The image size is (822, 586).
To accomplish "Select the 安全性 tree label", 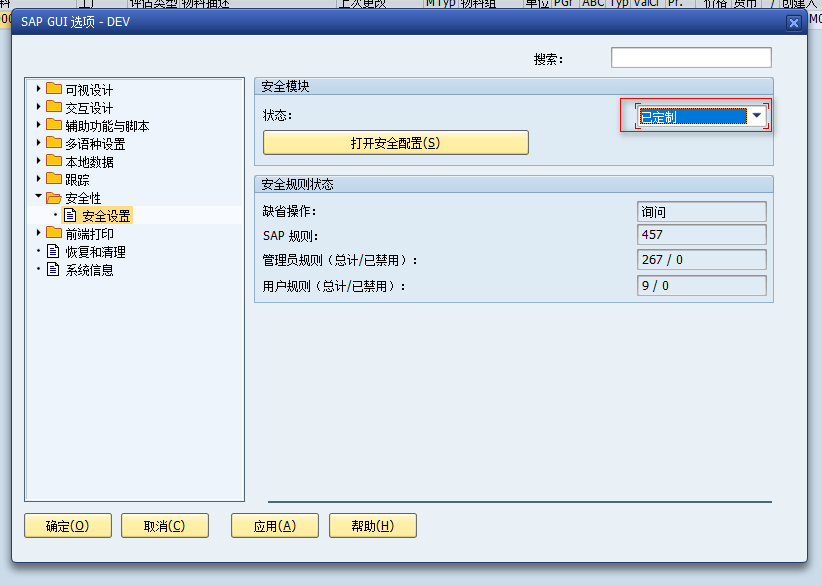I will click(x=83, y=198).
